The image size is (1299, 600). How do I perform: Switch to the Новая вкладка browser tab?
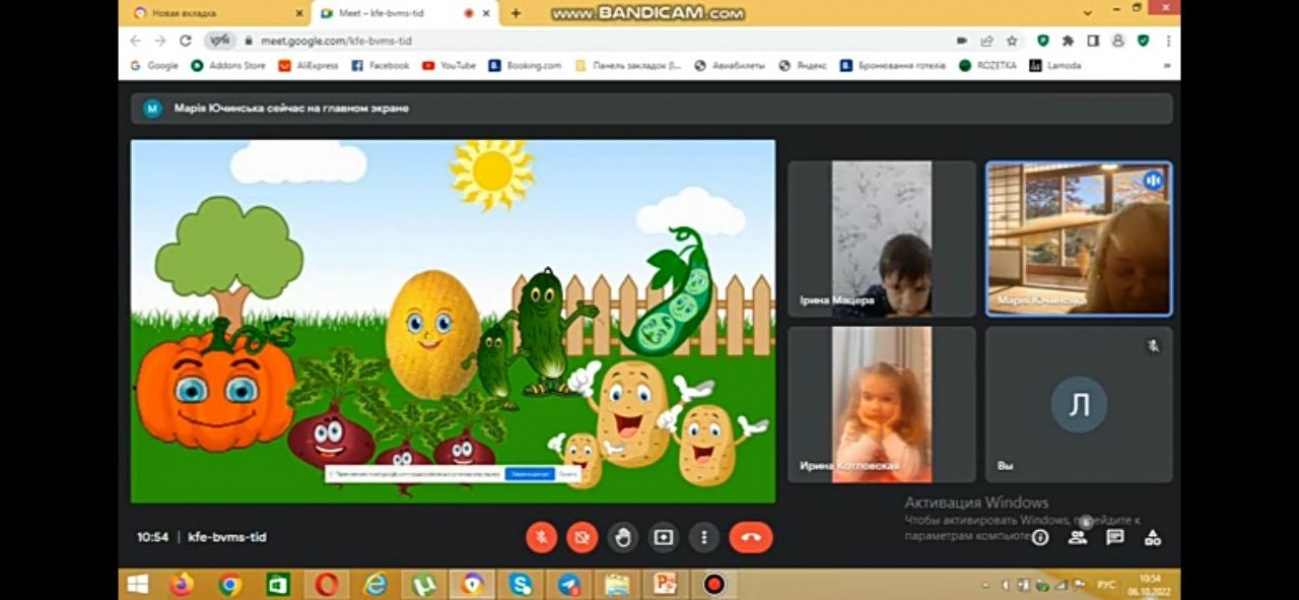(215, 13)
